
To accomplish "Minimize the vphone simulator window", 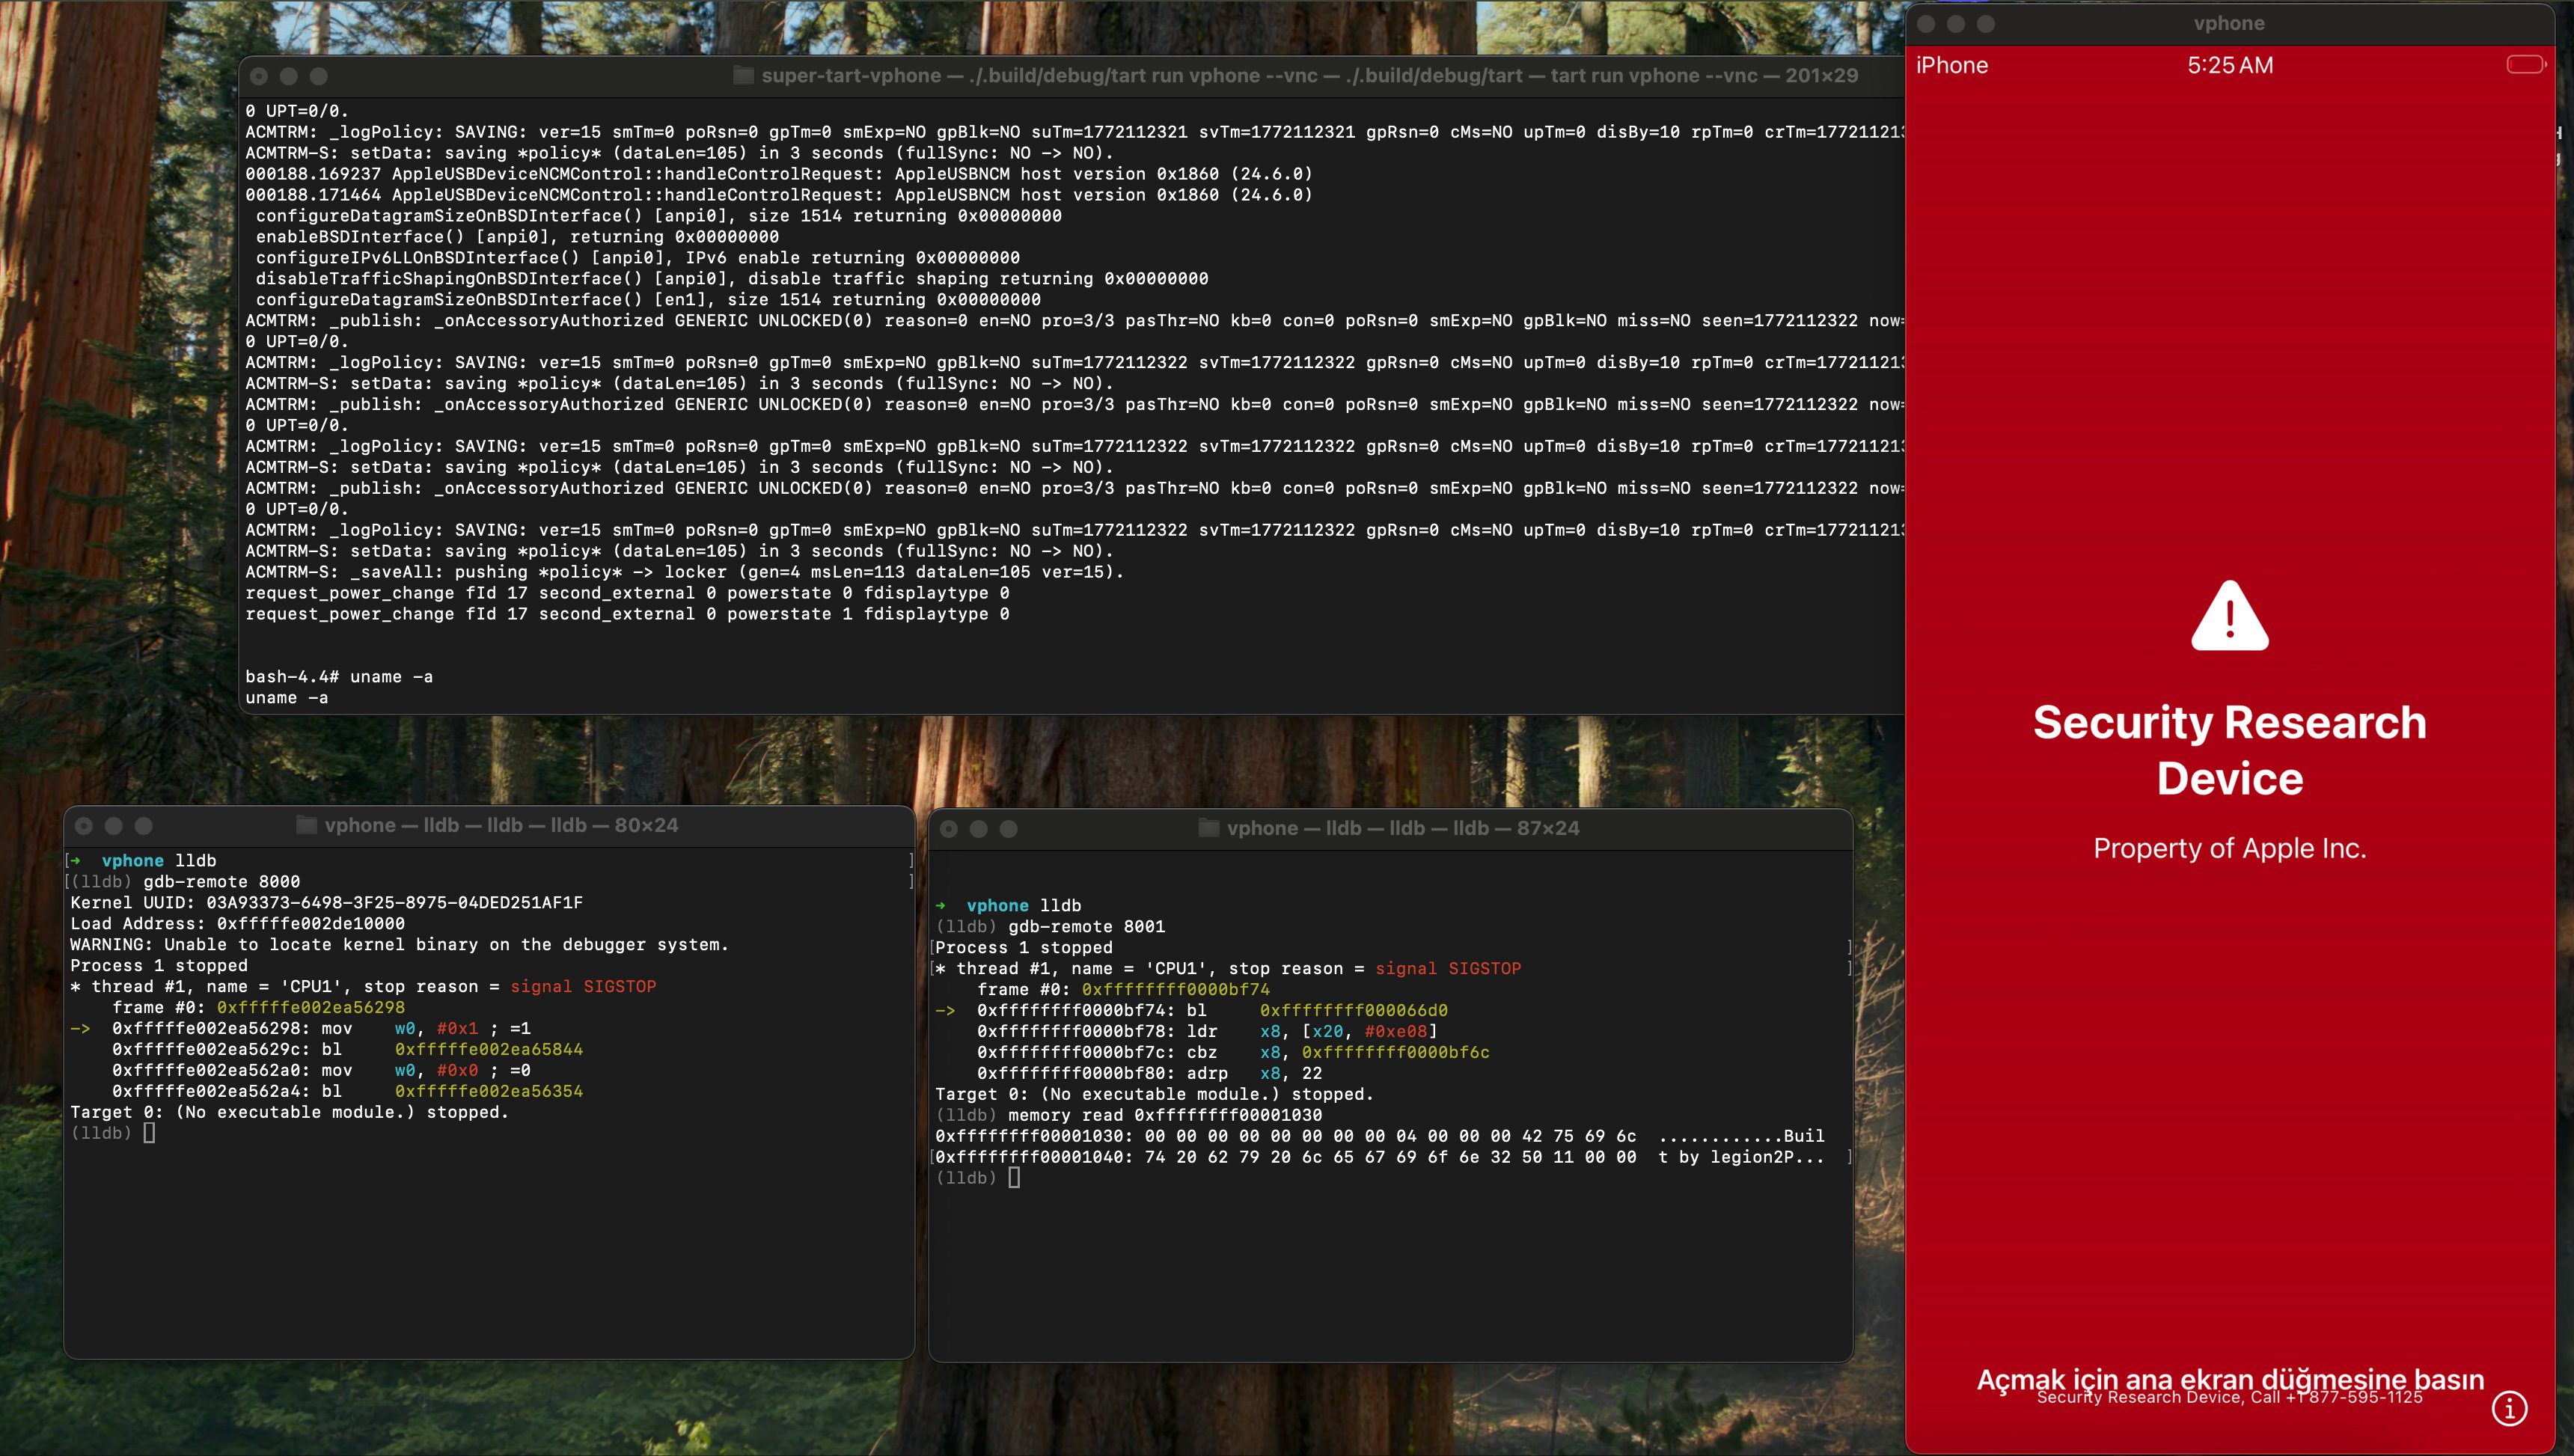I will pyautogui.click(x=1956, y=24).
